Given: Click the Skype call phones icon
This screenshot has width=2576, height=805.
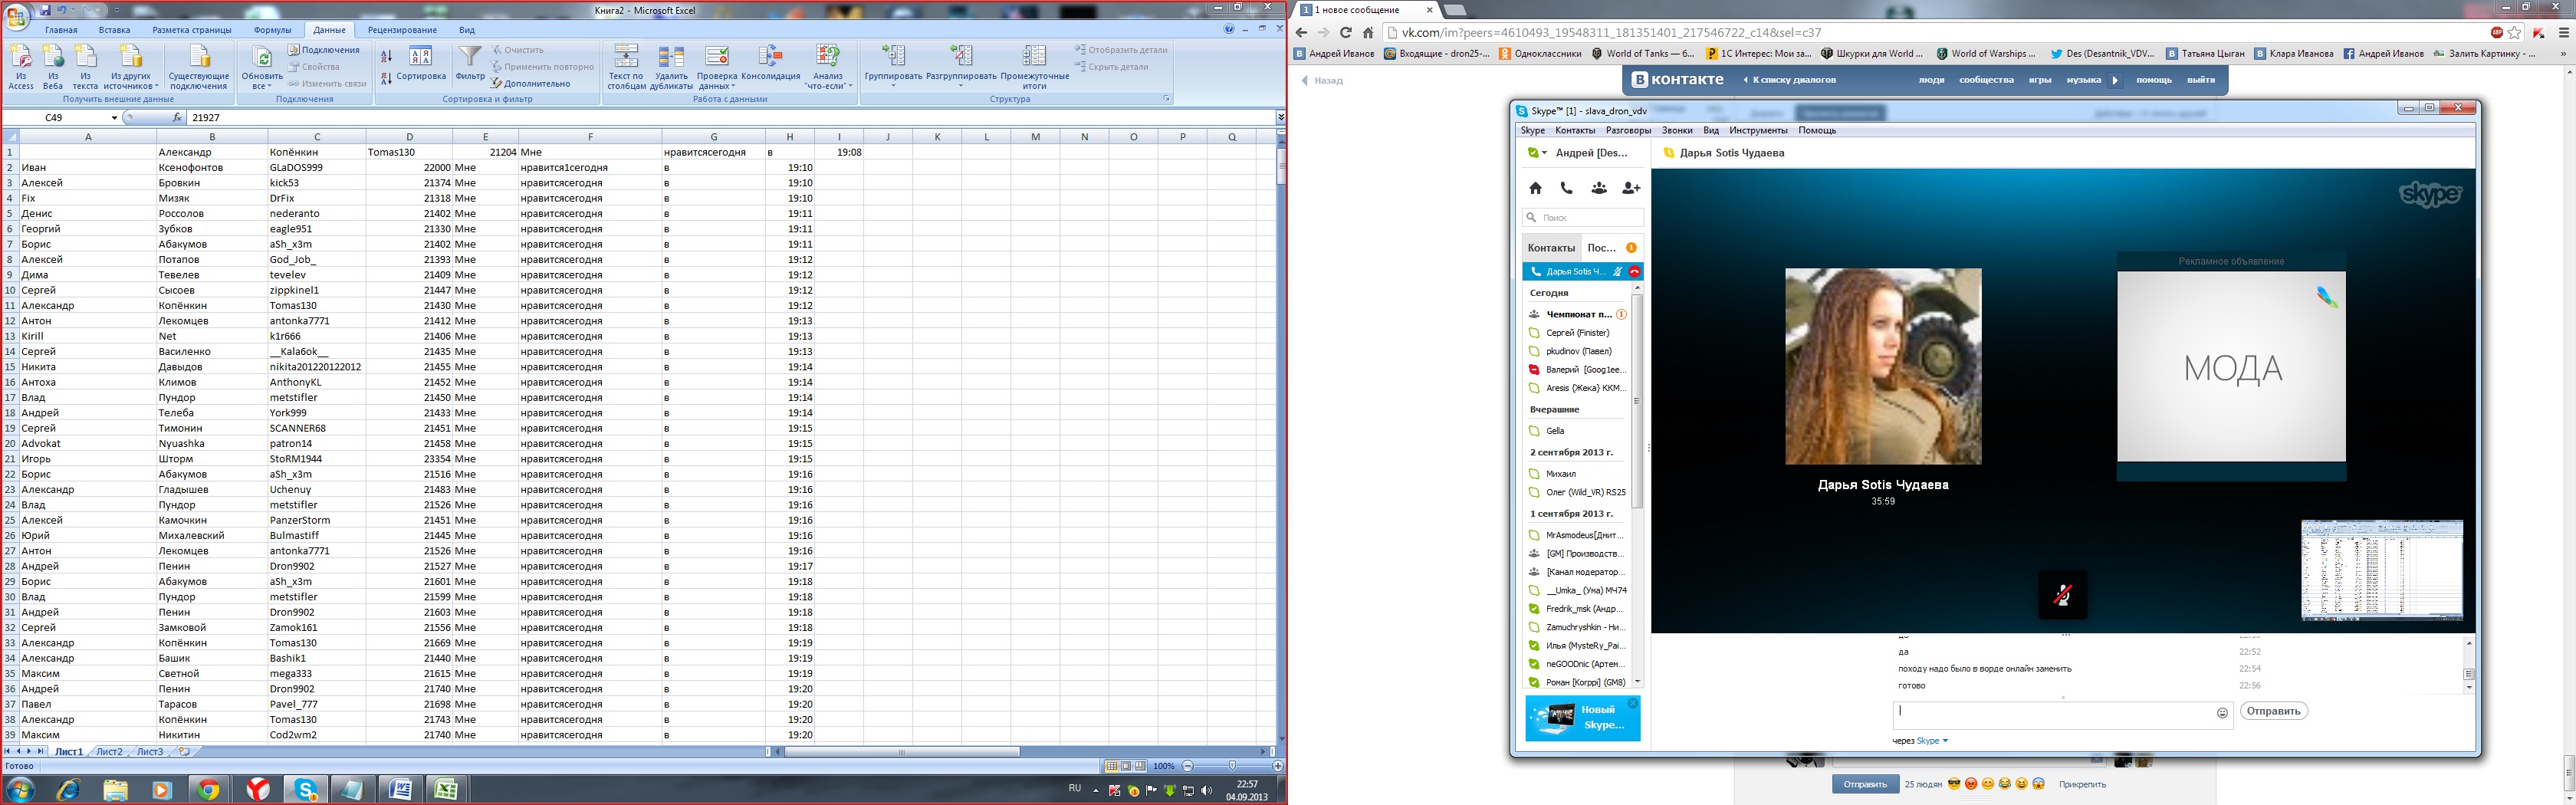Looking at the screenshot, I should coord(1567,188).
